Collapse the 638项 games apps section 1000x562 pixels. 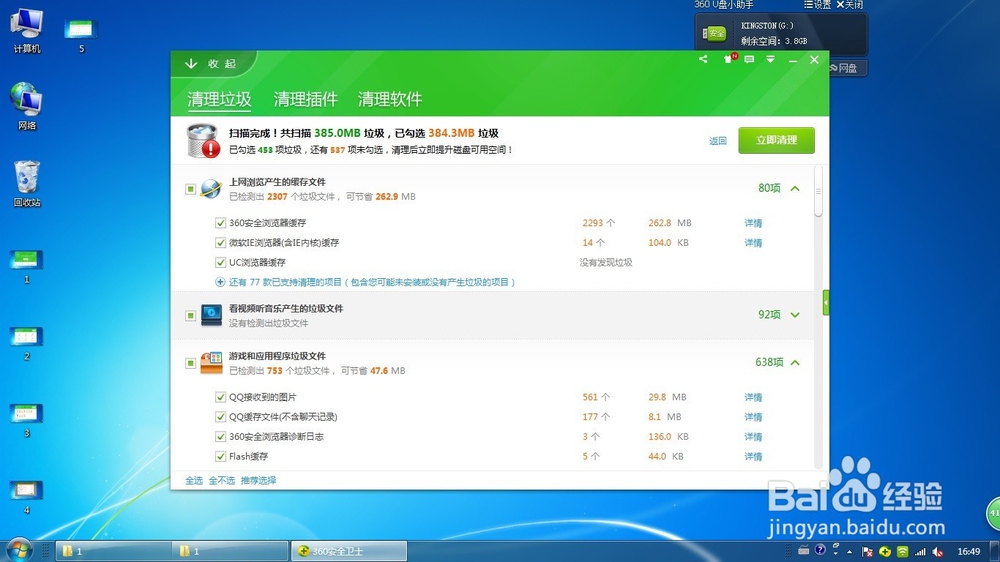(x=795, y=362)
